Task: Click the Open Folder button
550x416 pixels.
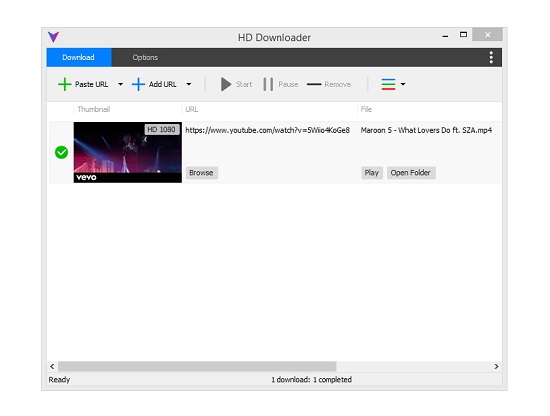Action: click(411, 173)
